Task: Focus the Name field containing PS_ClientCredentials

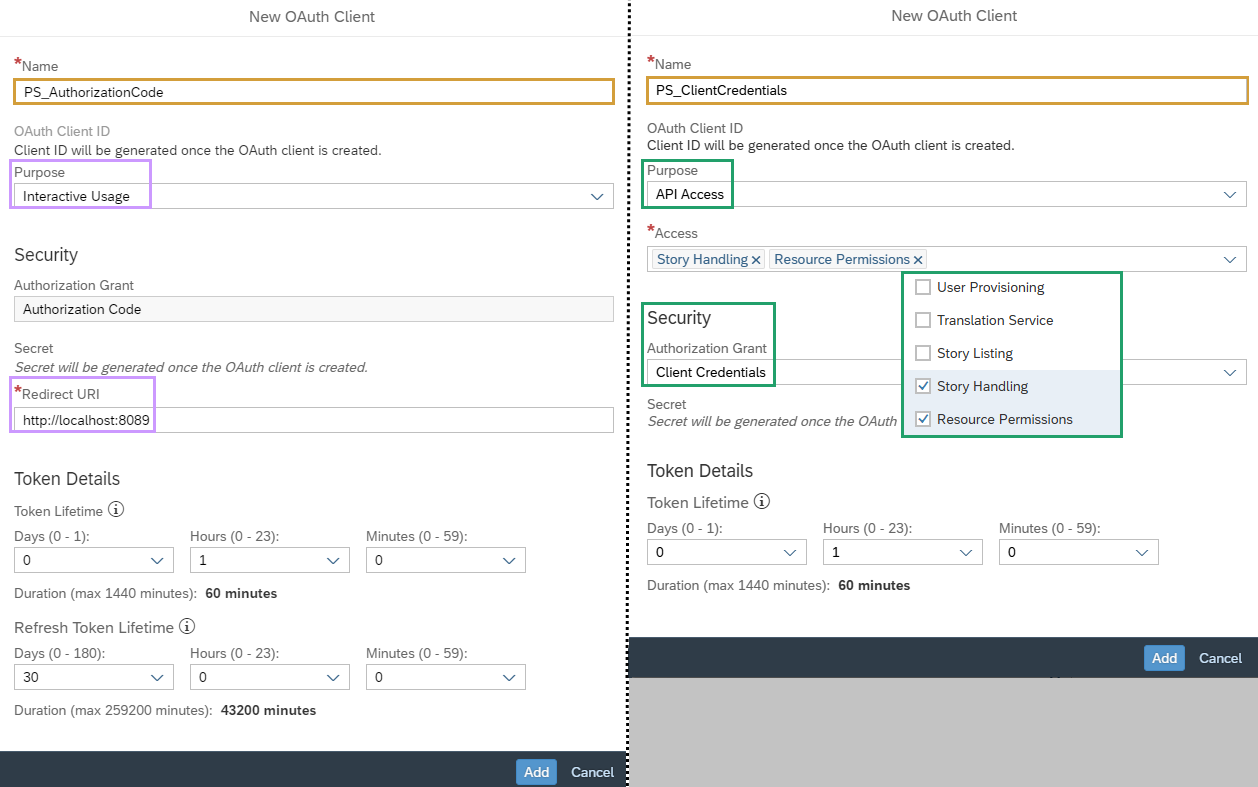Action: click(x=946, y=91)
